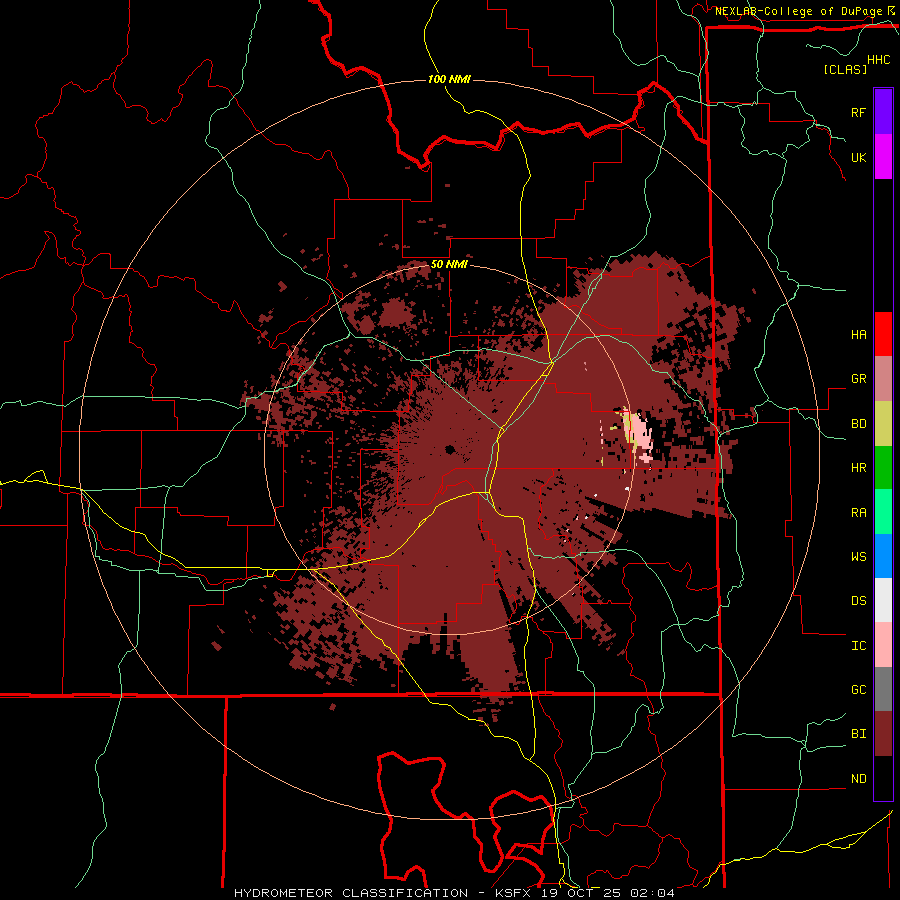Click the DS legend label
The image size is (900, 900).
[x=858, y=601]
